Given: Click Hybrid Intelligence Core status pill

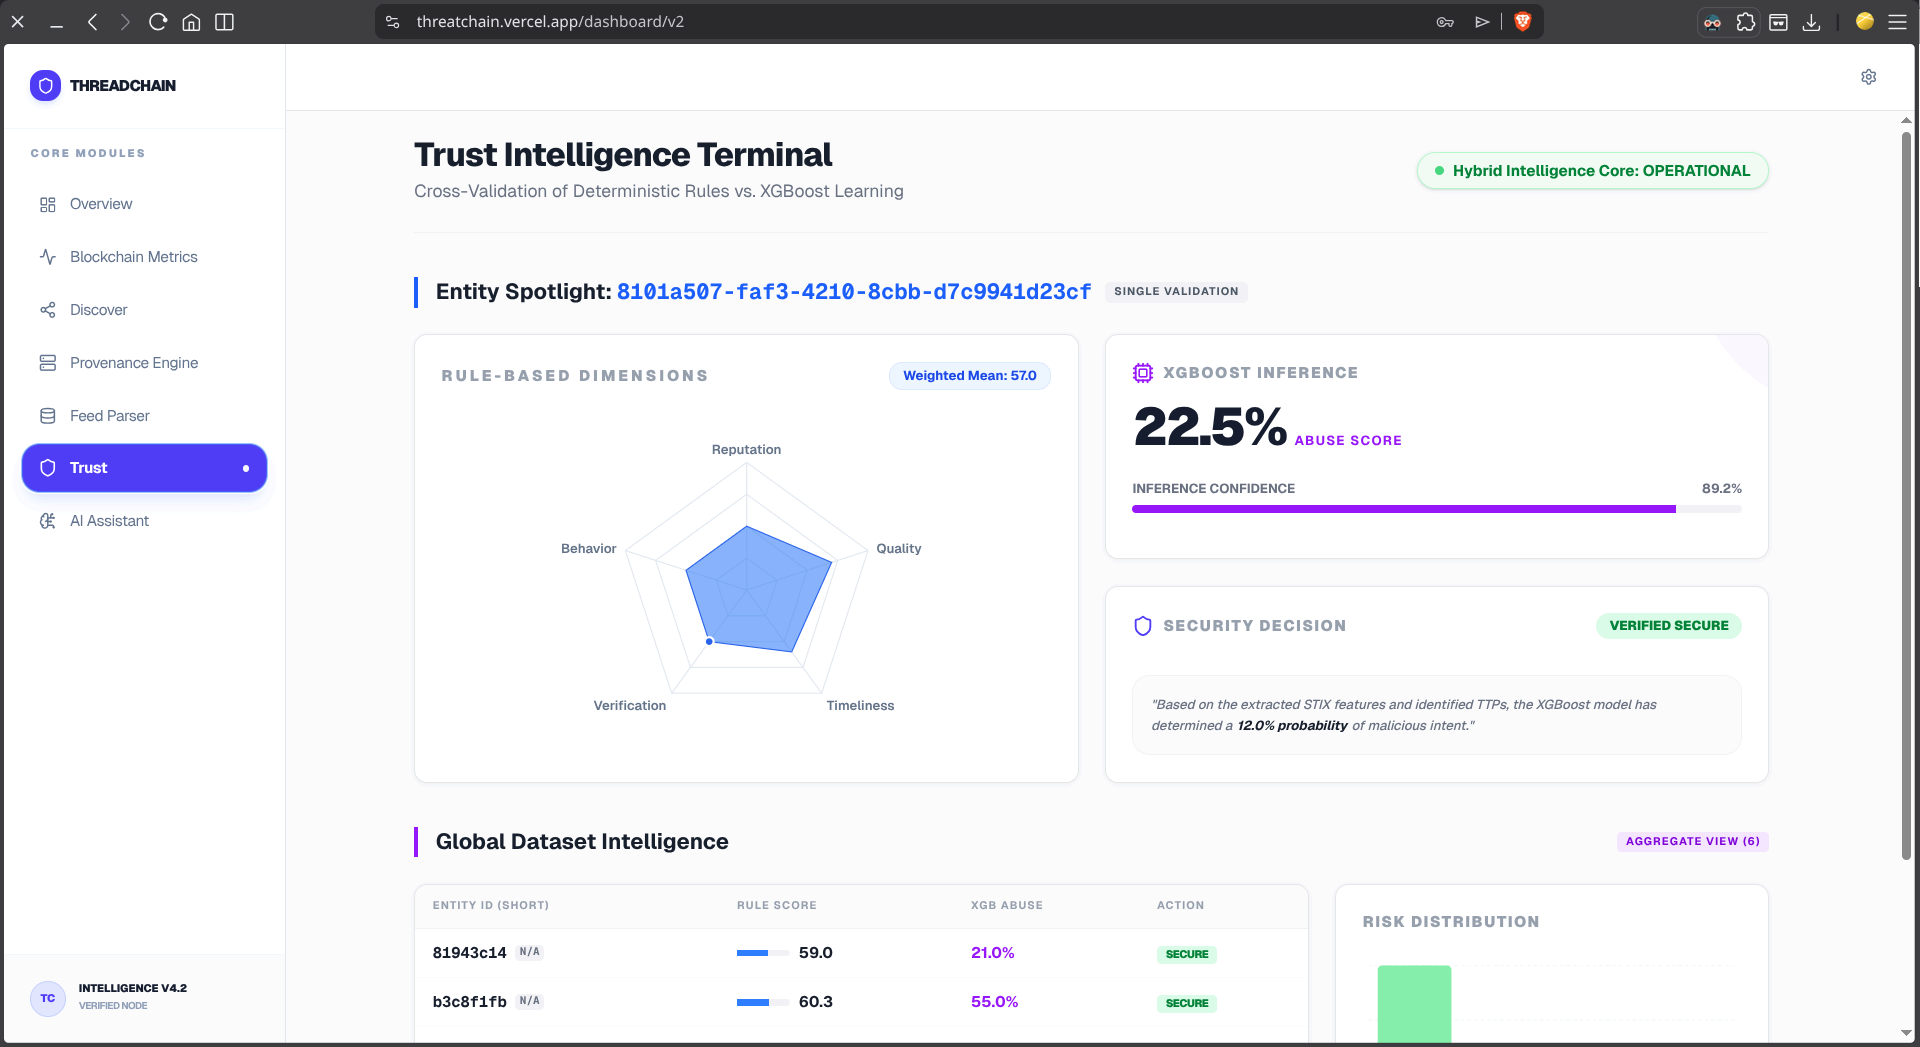Looking at the screenshot, I should (x=1593, y=171).
